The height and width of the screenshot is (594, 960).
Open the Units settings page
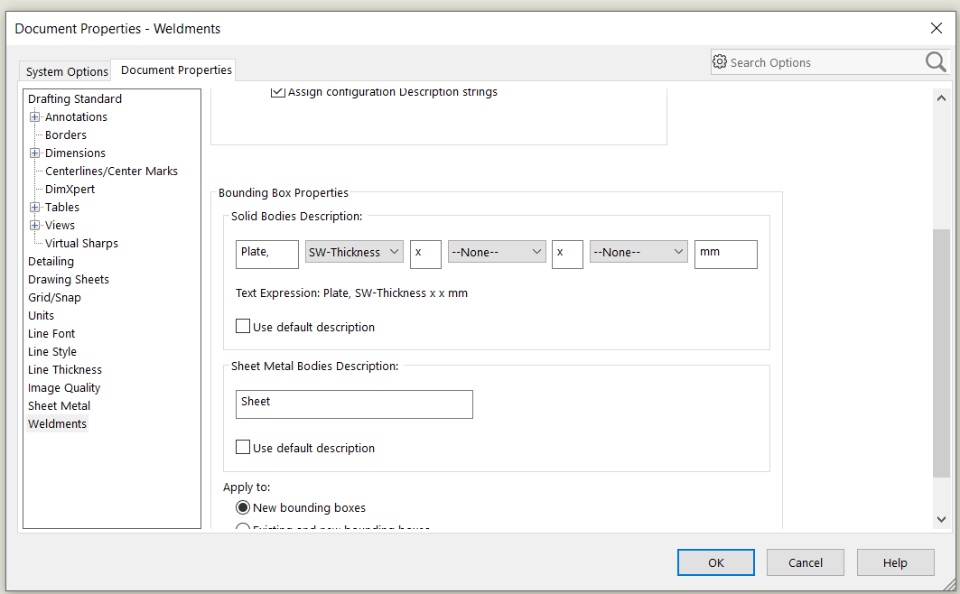tap(41, 315)
